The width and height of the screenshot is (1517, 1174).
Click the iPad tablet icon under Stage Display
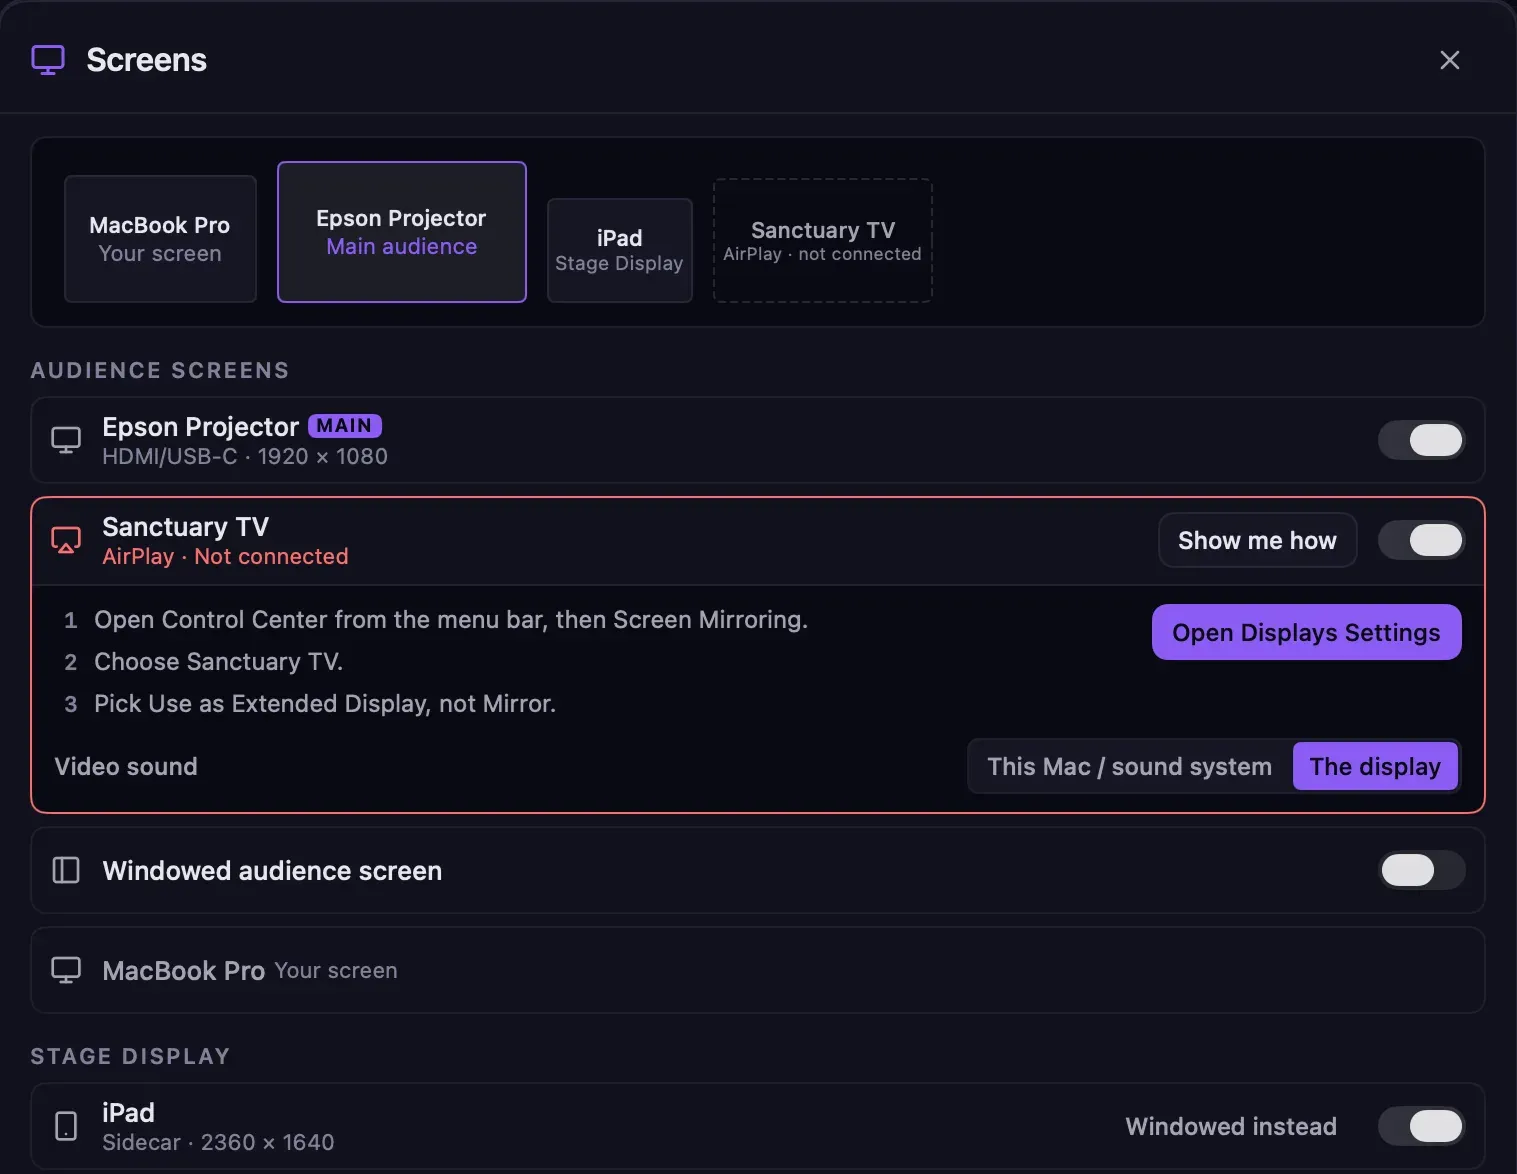66,1126
